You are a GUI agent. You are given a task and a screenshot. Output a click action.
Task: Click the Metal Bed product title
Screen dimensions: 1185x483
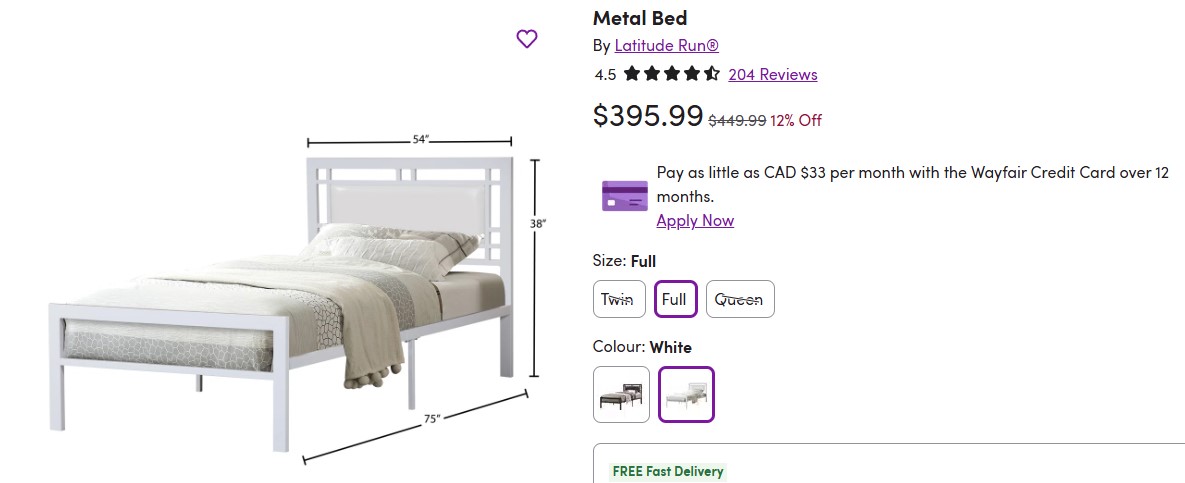[x=640, y=18]
